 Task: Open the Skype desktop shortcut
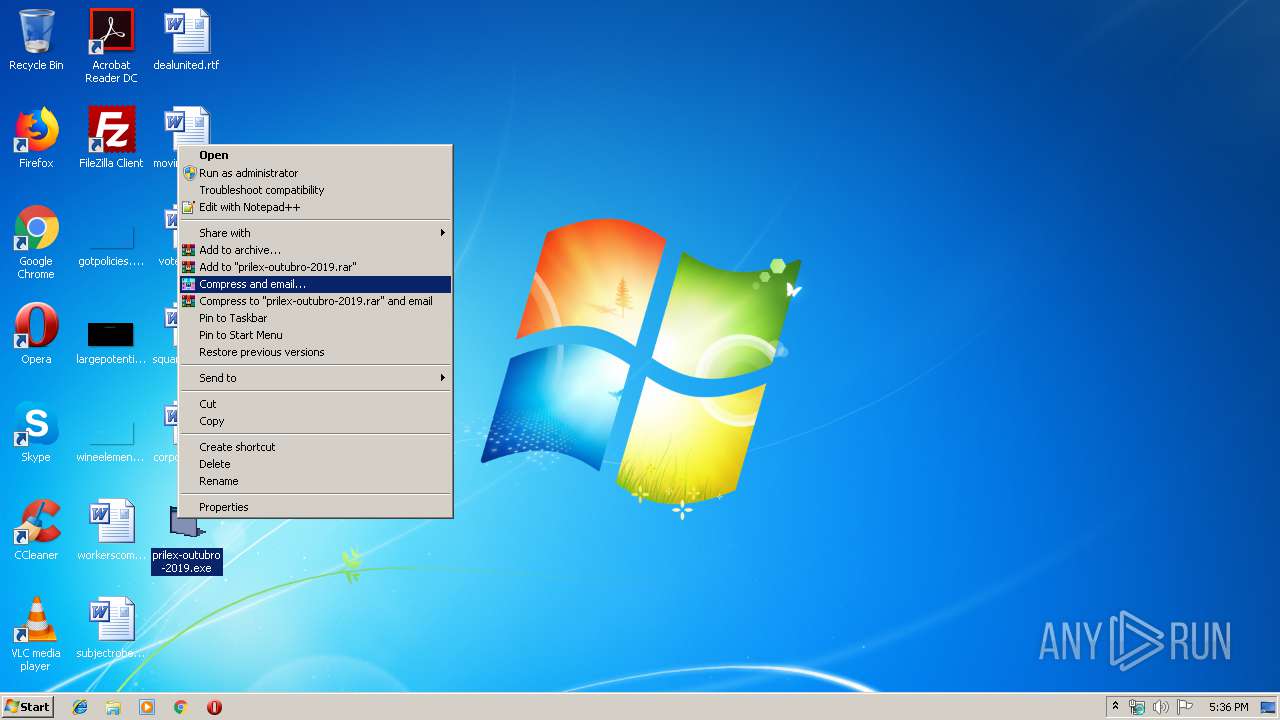[x=36, y=432]
